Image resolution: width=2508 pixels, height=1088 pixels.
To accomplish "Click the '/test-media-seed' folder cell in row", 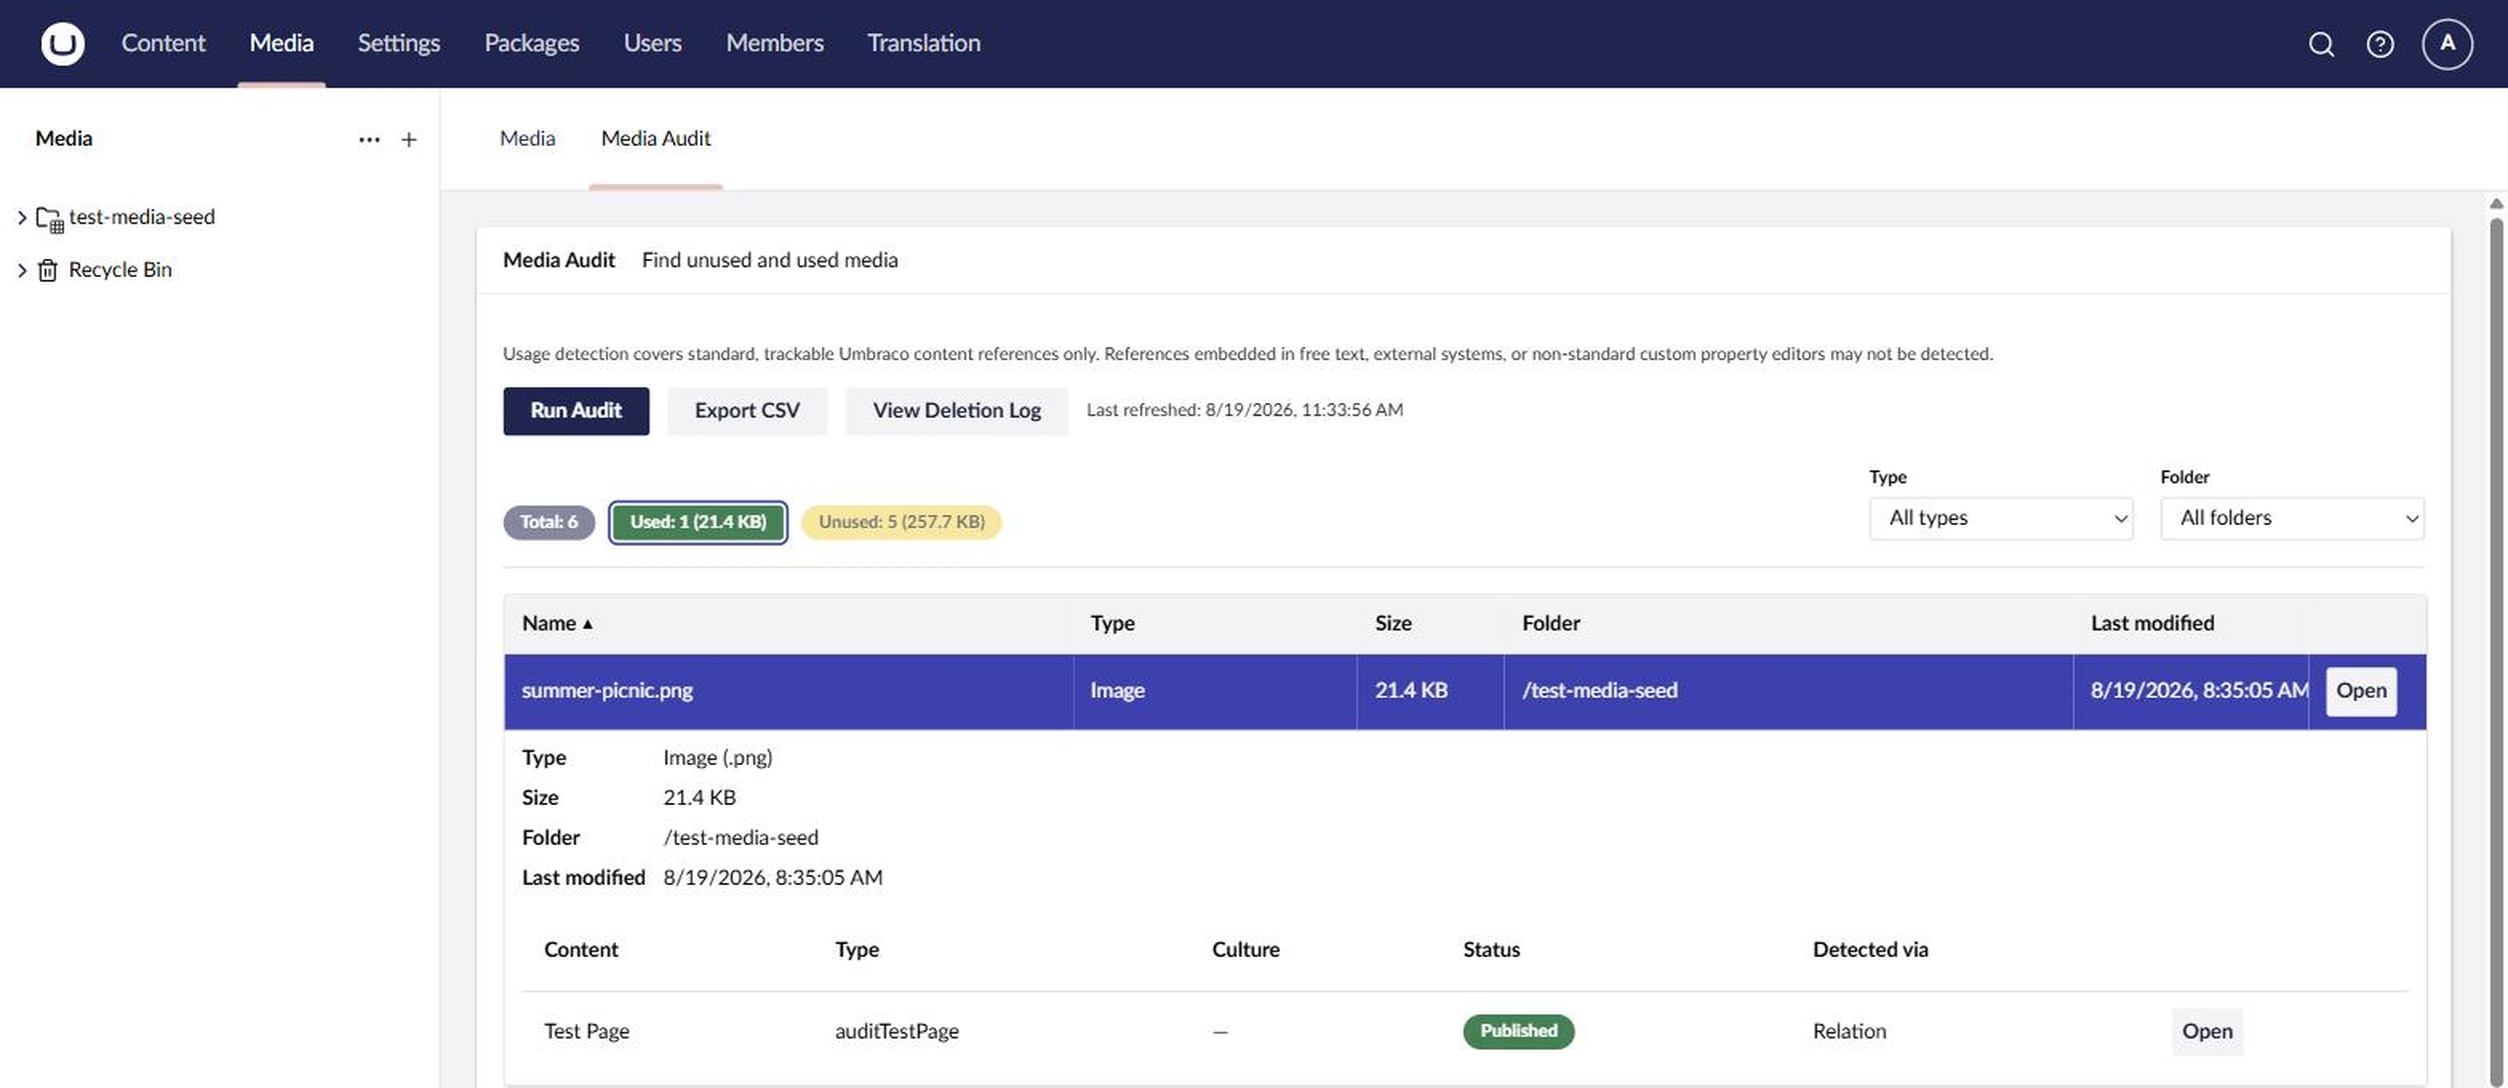I will point(1599,691).
